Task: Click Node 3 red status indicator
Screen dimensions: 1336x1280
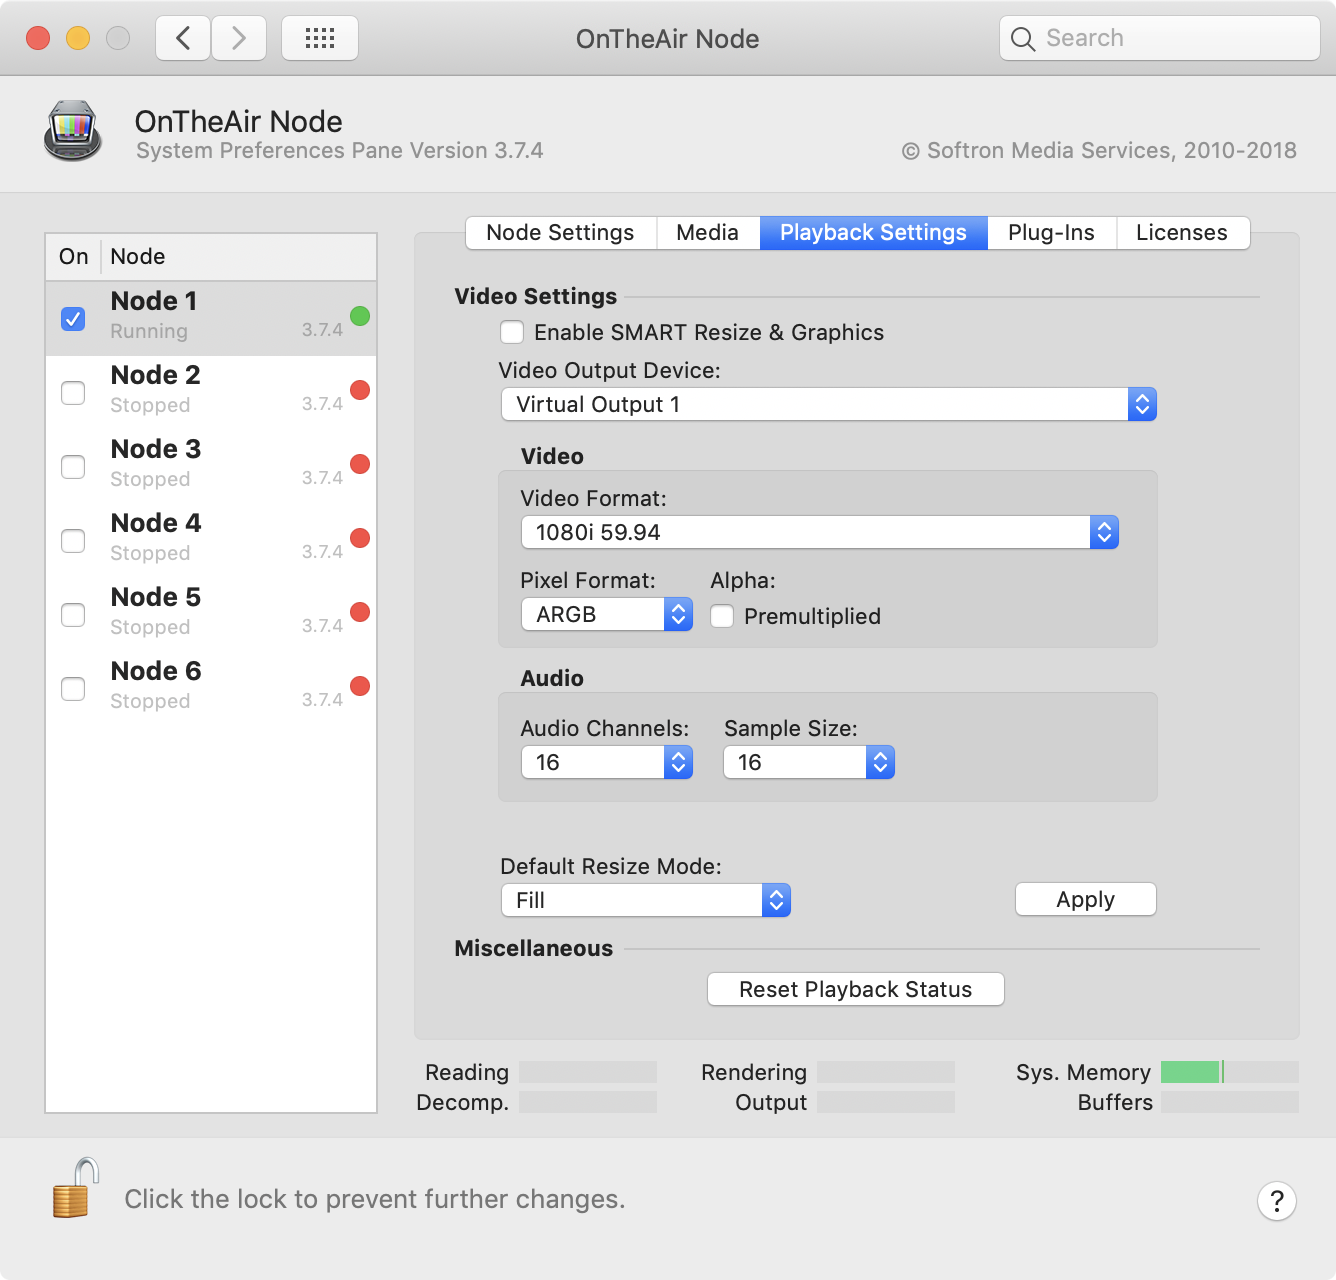Action: point(360,464)
